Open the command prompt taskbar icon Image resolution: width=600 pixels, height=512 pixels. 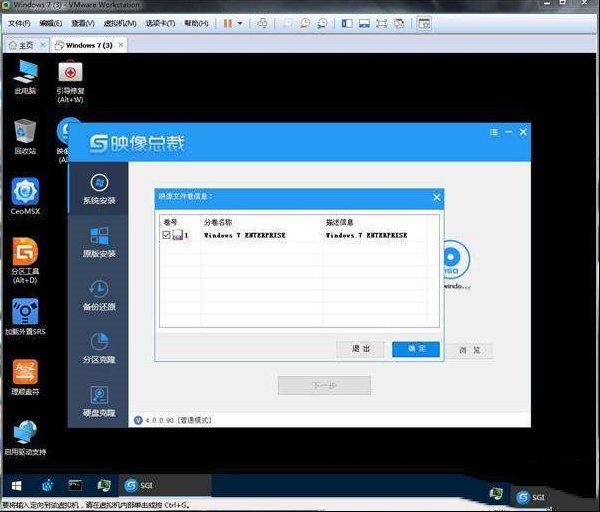click(75, 486)
